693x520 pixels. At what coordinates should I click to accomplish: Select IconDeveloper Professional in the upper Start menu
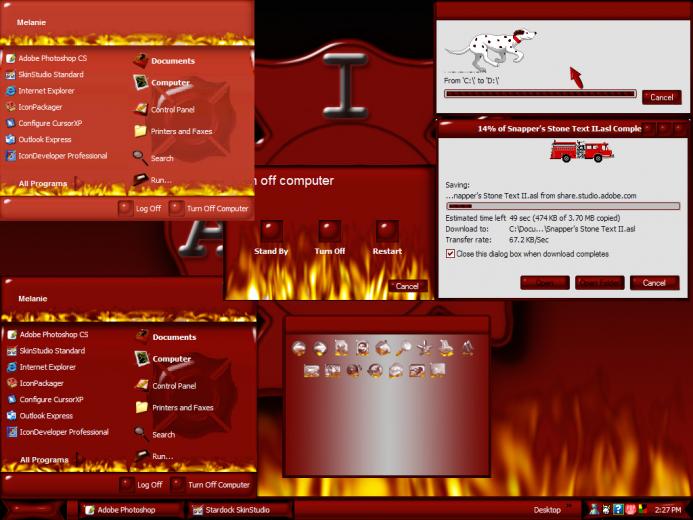point(57,156)
